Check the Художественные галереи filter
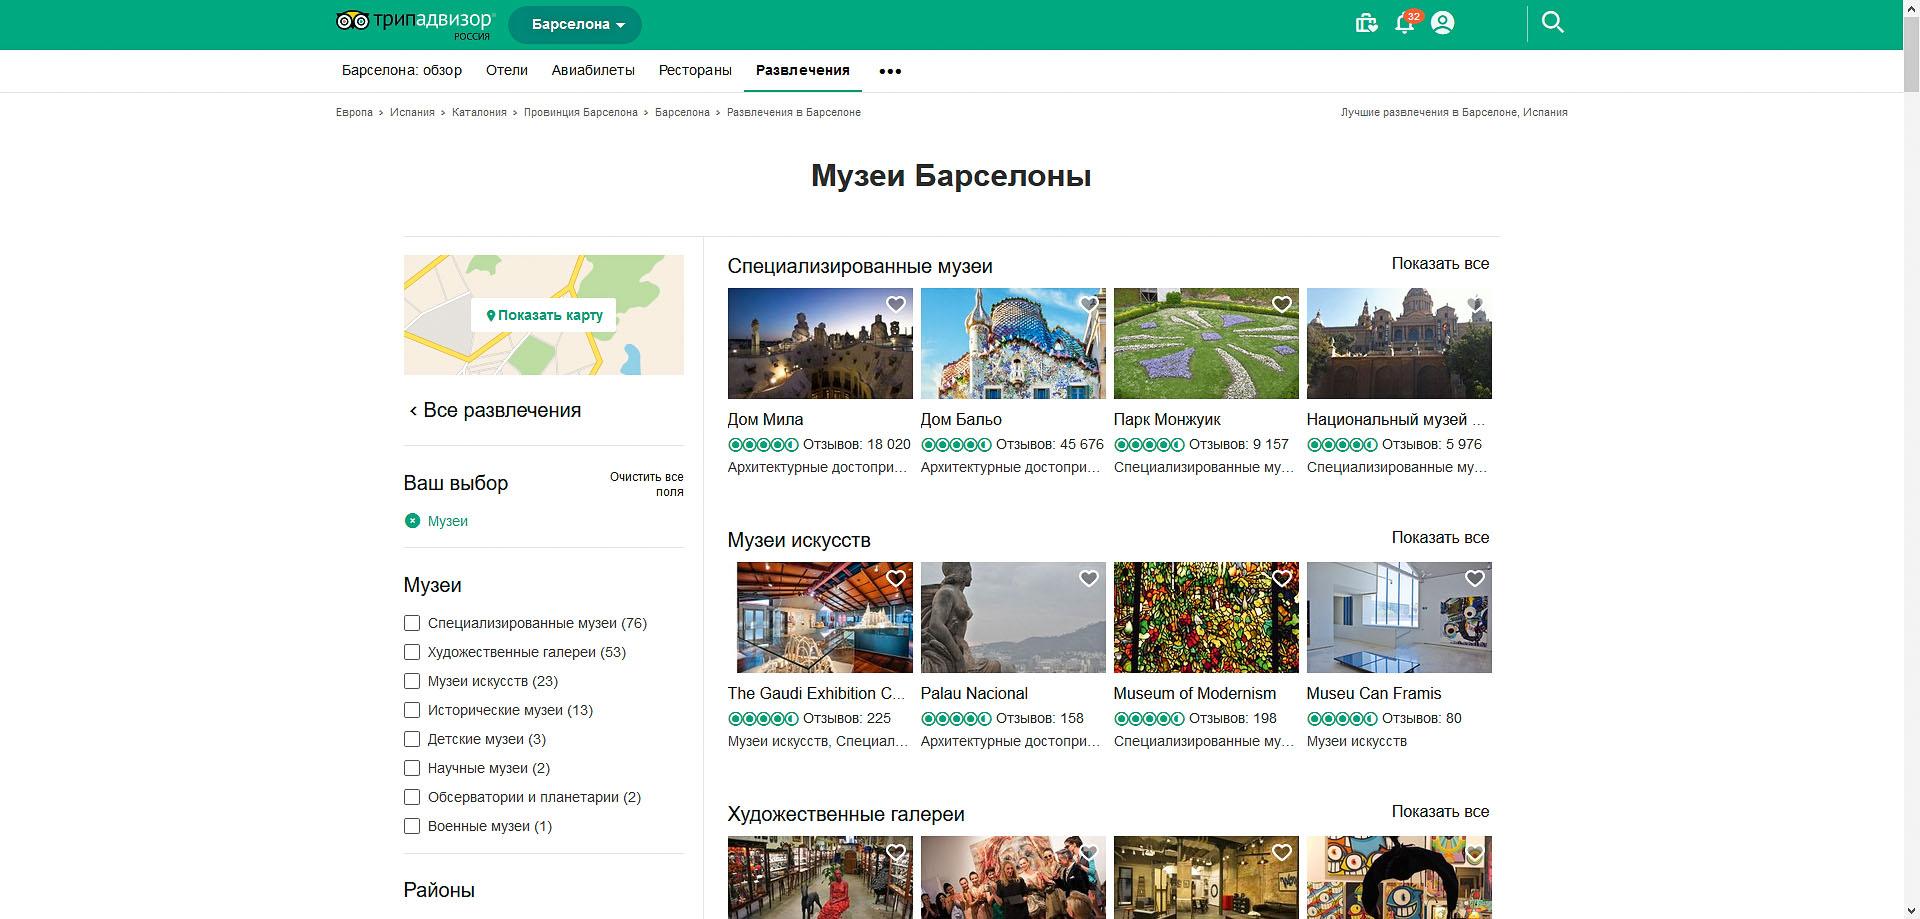Image resolution: width=1920 pixels, height=919 pixels. (412, 652)
